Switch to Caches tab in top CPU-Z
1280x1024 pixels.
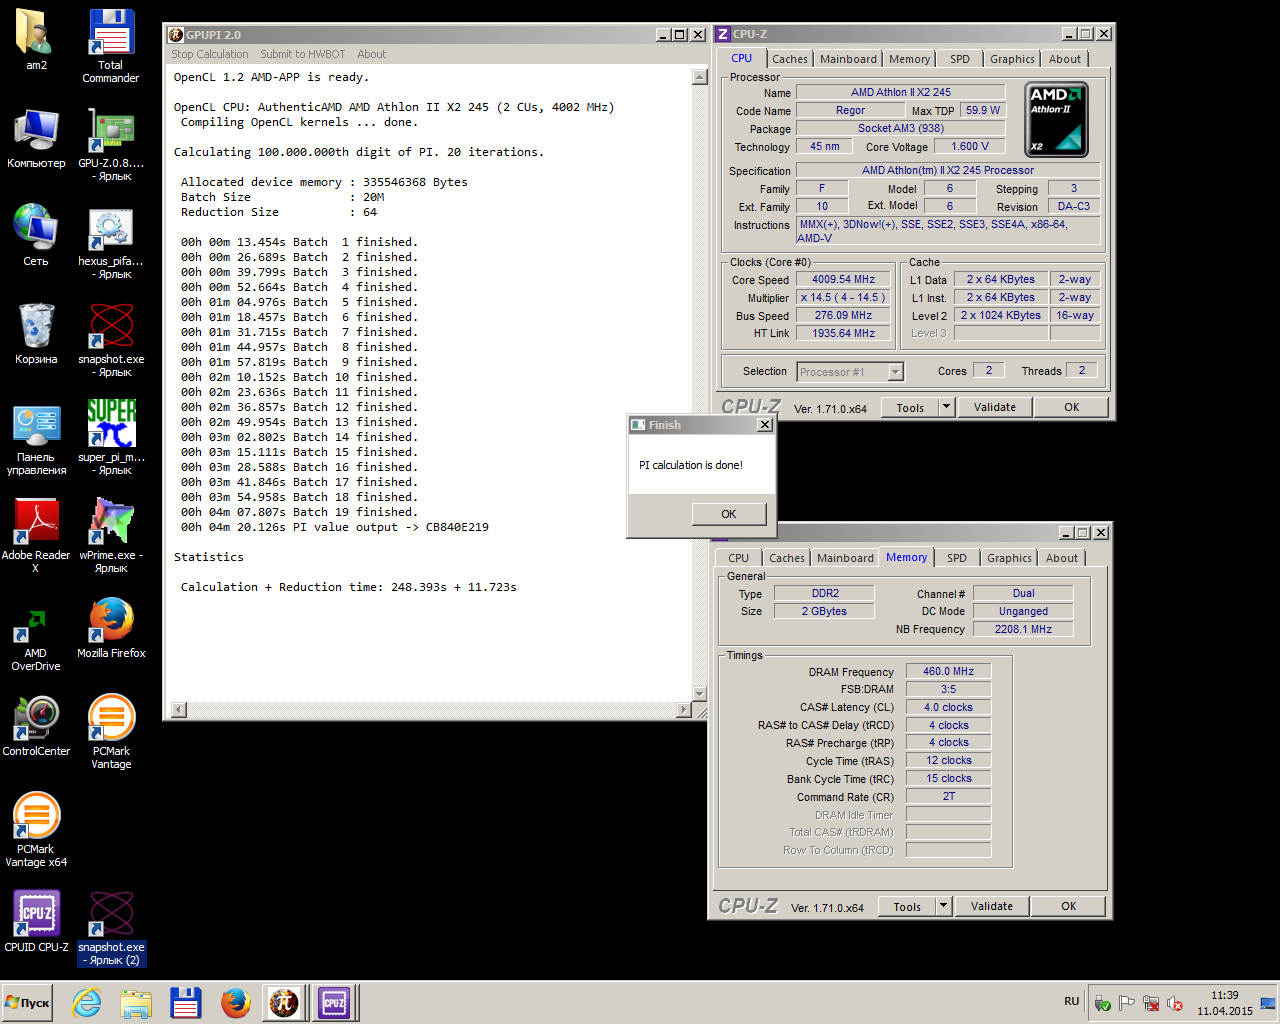pyautogui.click(x=790, y=59)
